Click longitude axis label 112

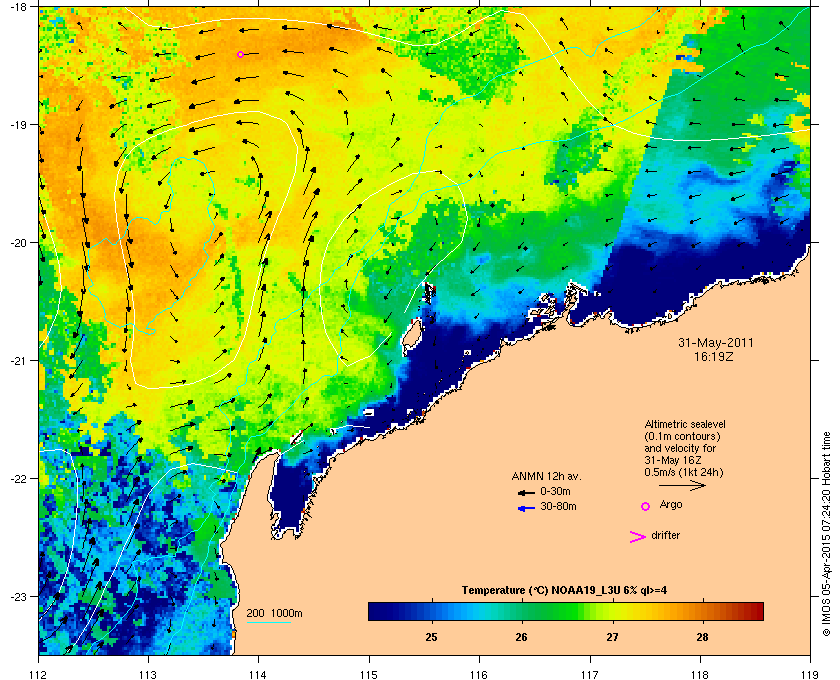39,674
